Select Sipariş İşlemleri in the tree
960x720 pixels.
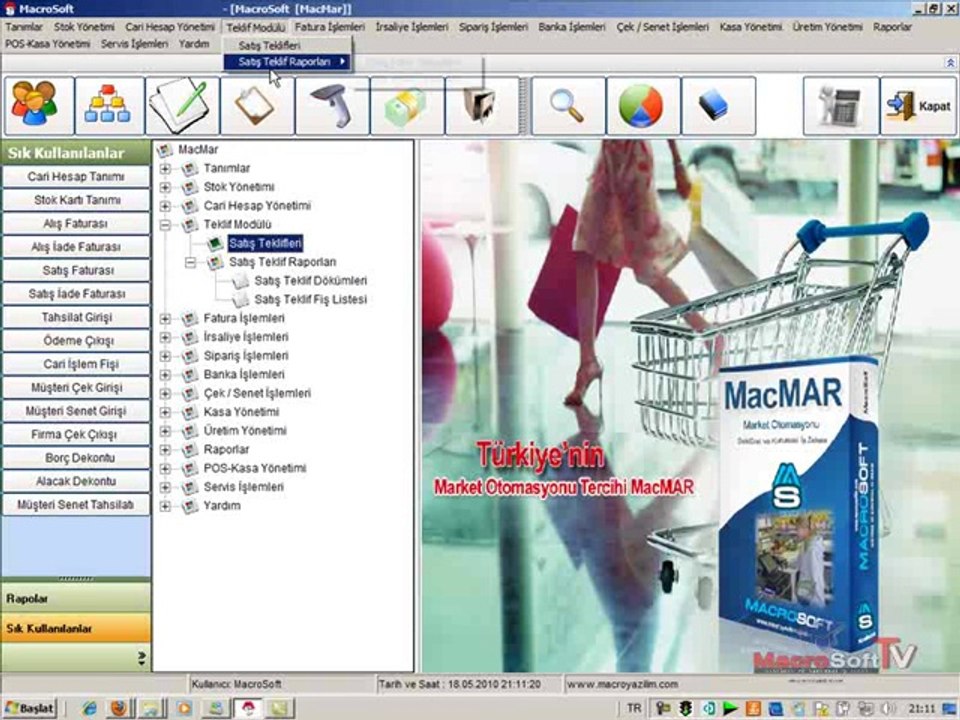(x=246, y=356)
